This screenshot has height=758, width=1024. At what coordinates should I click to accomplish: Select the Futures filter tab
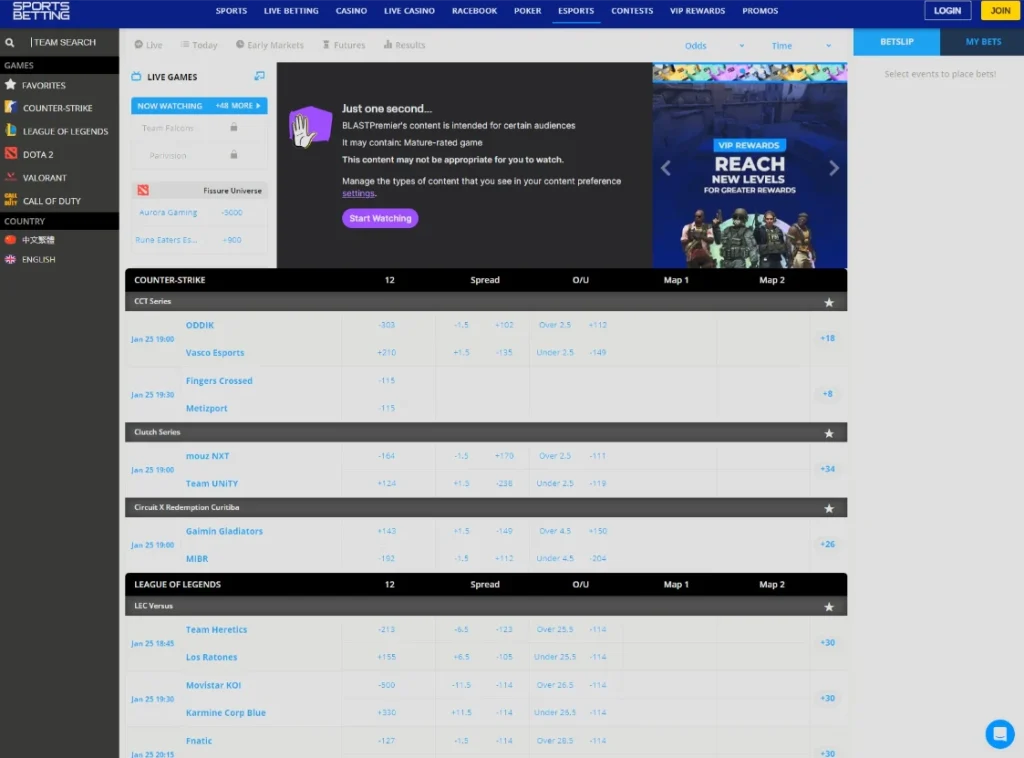[344, 45]
